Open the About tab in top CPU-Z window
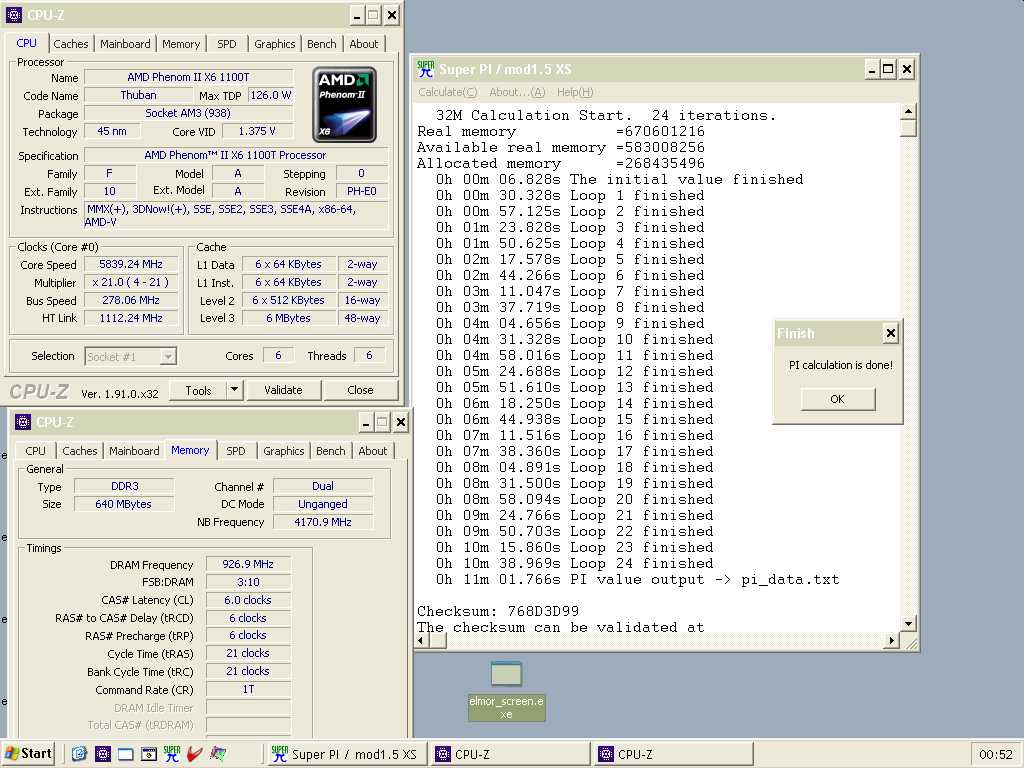Screen dimensions: 1024x768 (364, 44)
